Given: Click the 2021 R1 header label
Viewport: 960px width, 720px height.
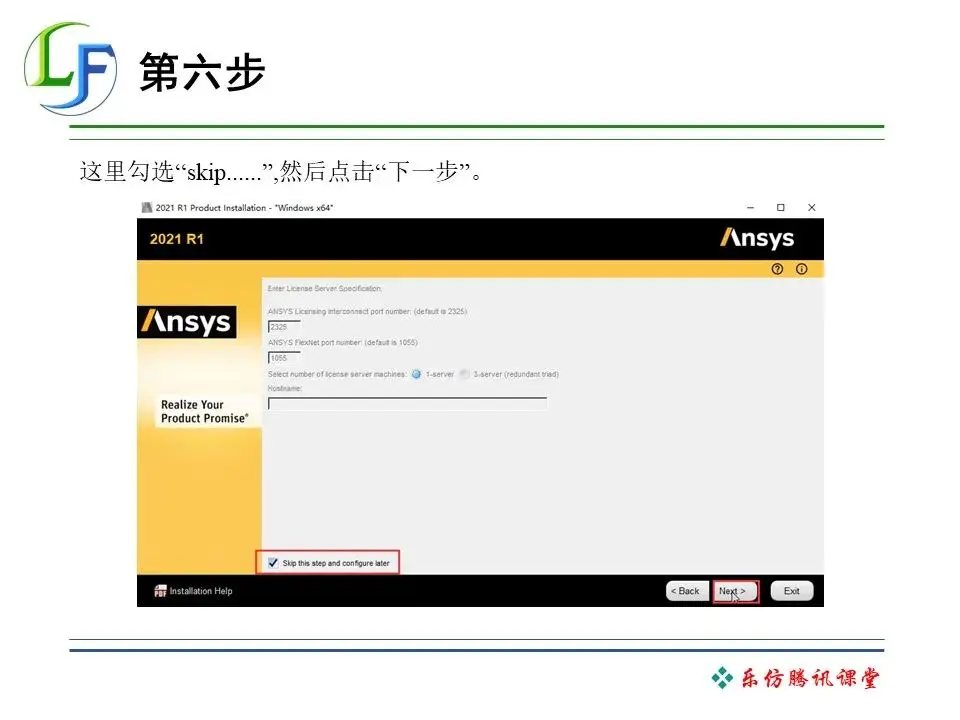Looking at the screenshot, I should coord(176,239).
